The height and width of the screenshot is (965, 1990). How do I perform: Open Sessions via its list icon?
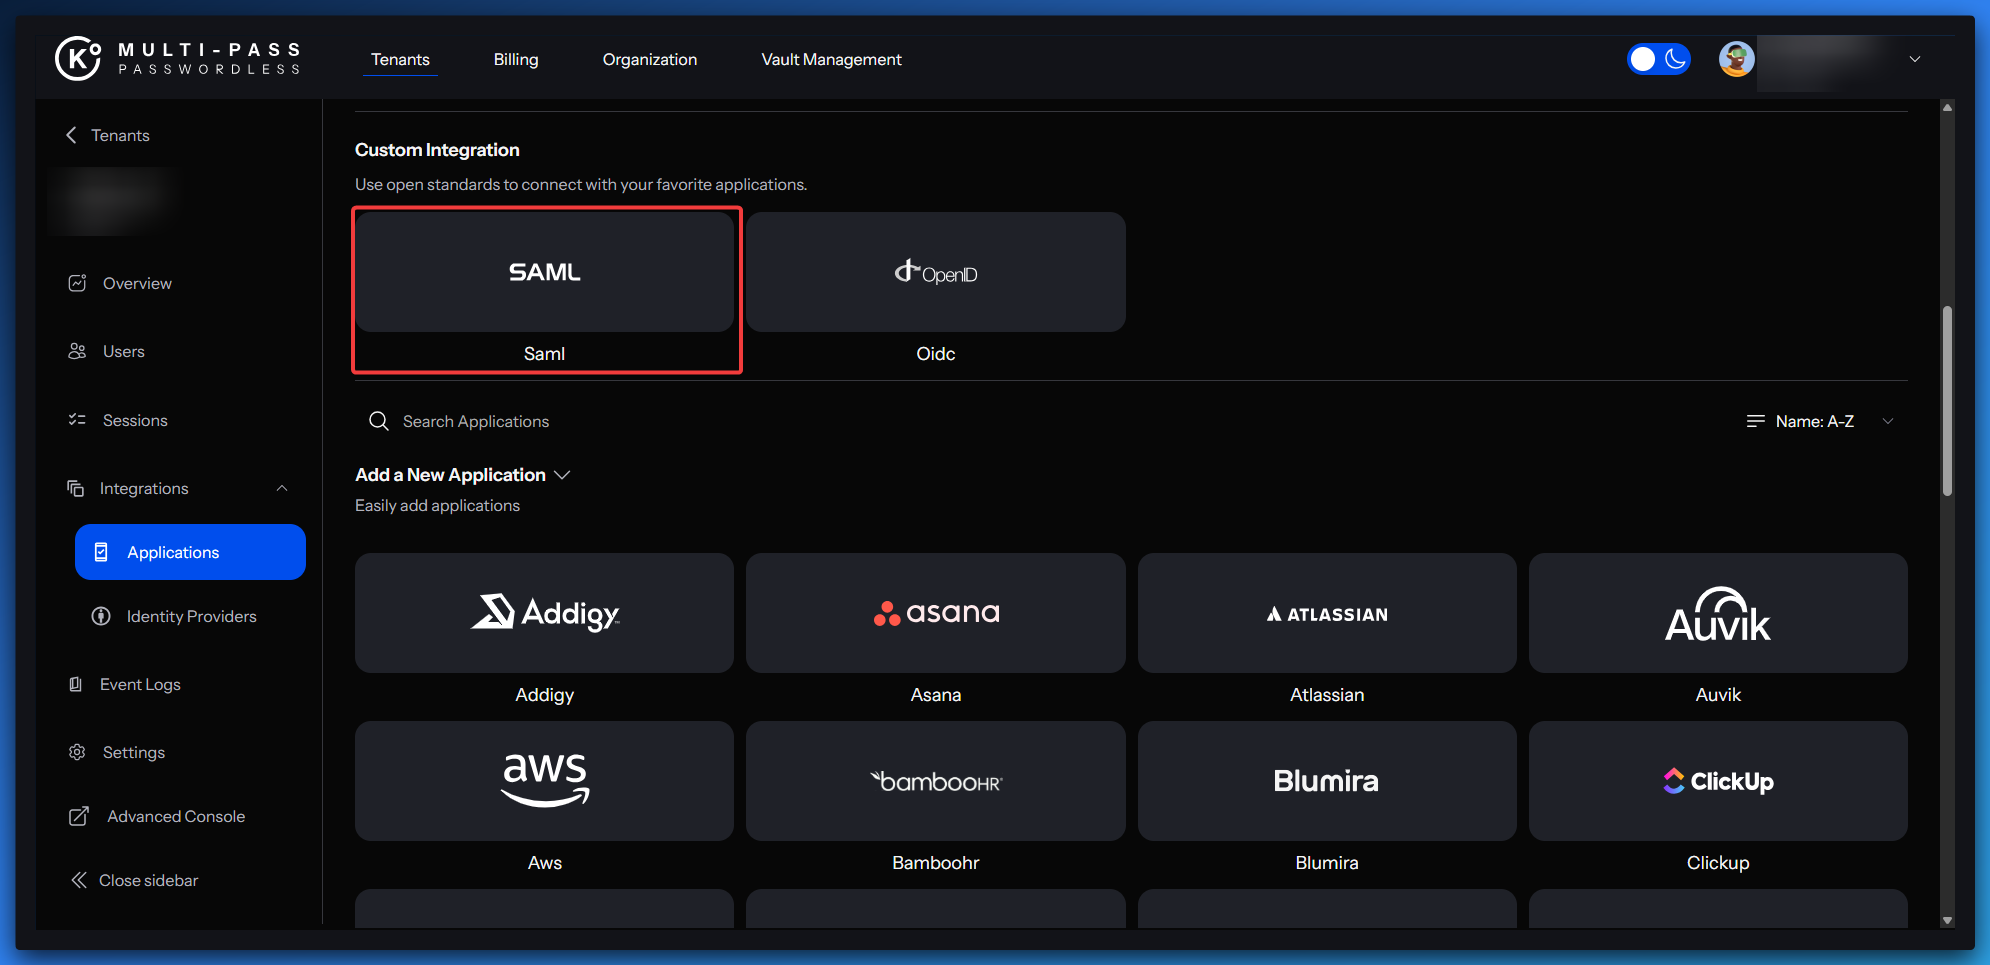77,420
